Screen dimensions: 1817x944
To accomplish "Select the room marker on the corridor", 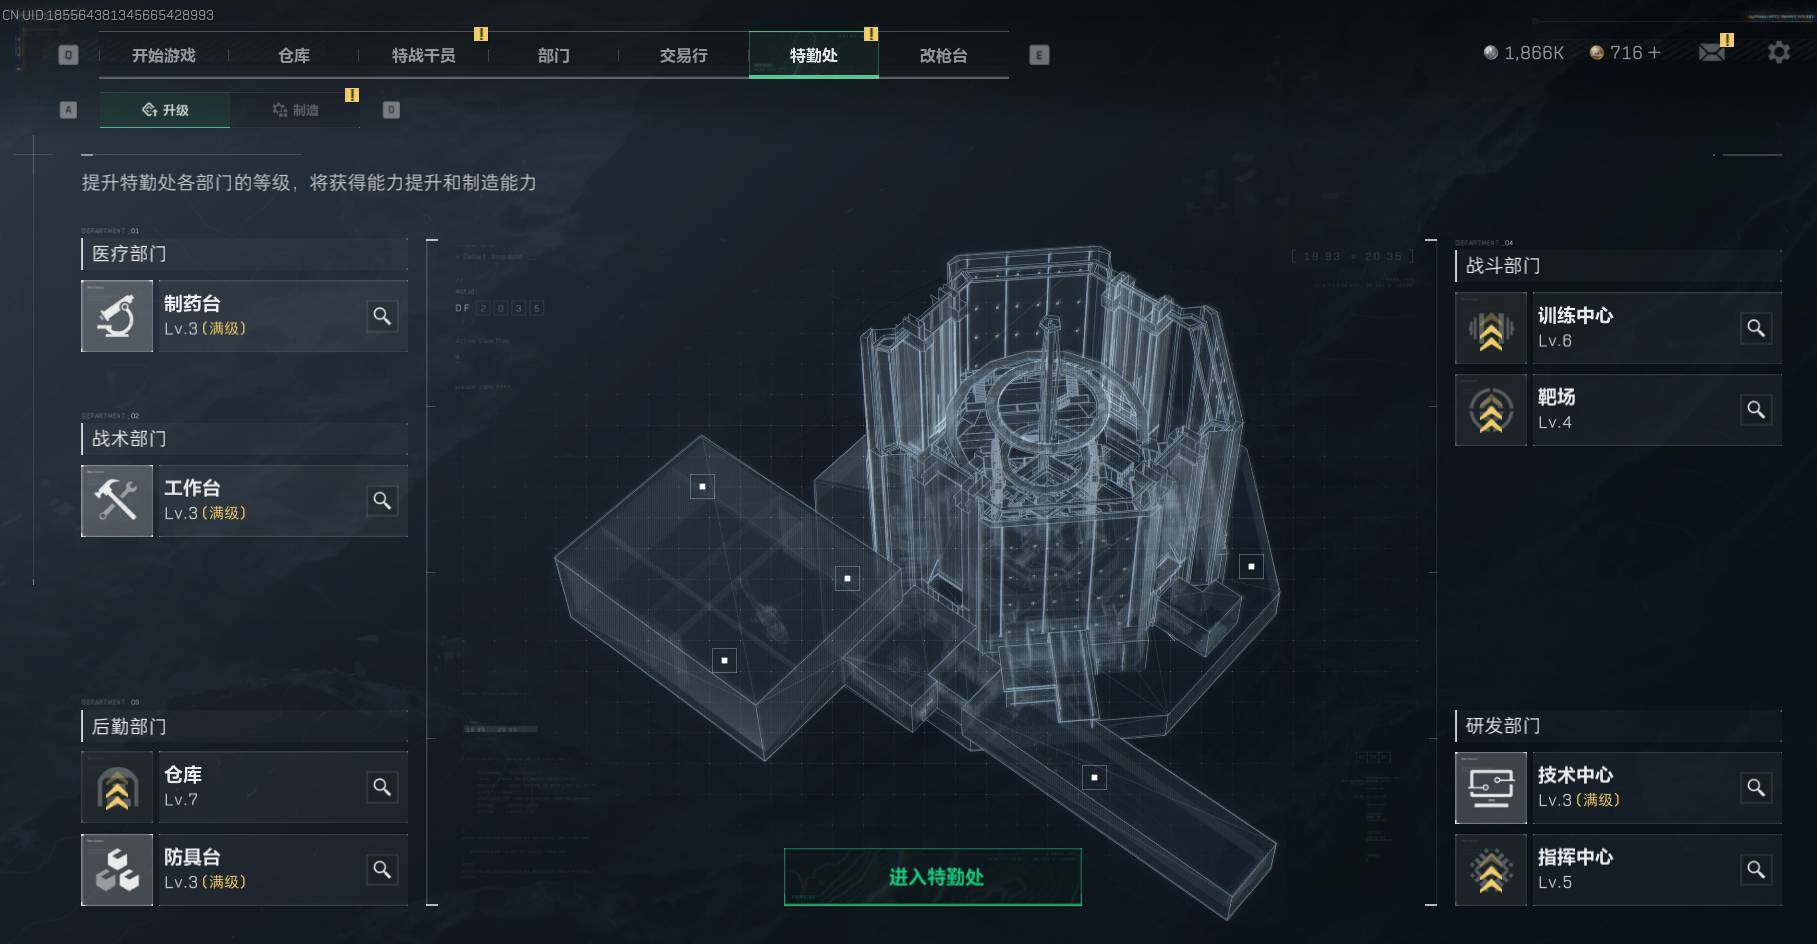I will tap(1095, 777).
